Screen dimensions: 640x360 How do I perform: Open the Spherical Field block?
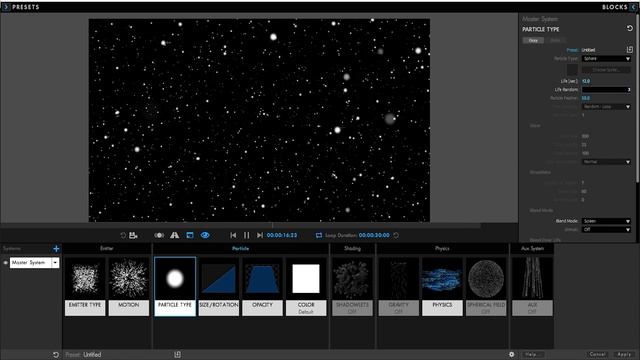[x=486, y=287]
